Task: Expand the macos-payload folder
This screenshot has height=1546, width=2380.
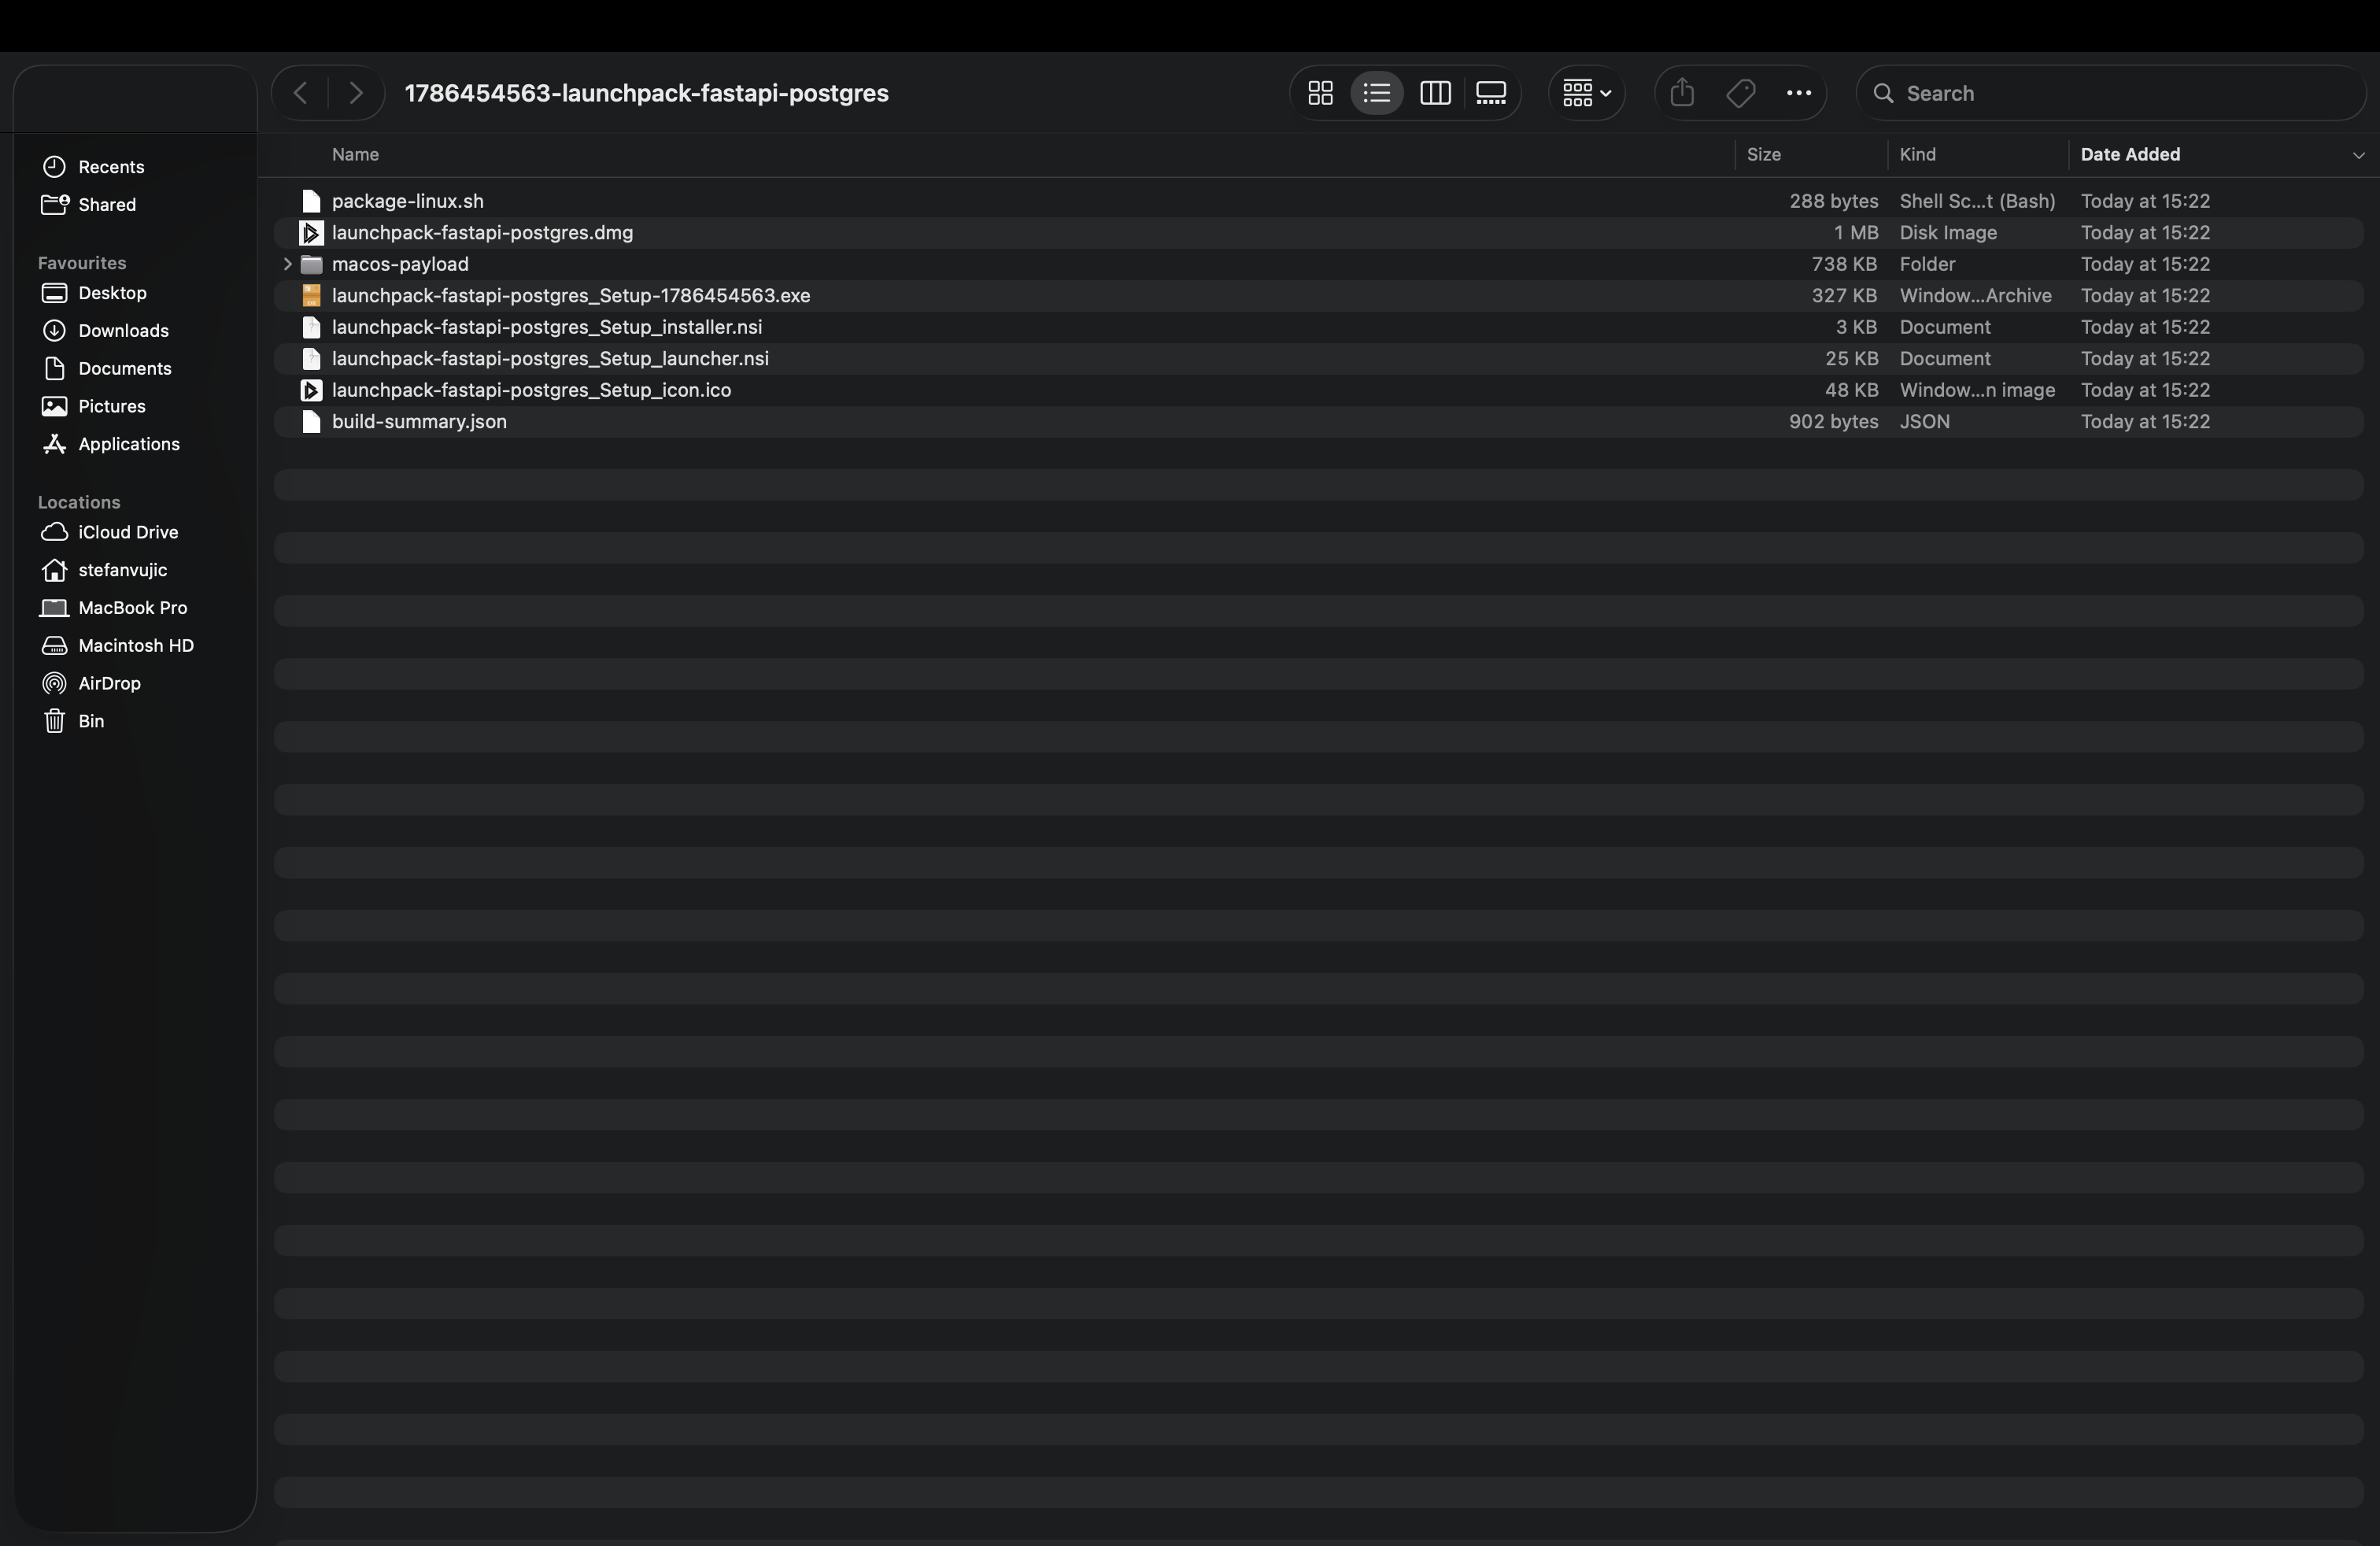Action: (287, 264)
